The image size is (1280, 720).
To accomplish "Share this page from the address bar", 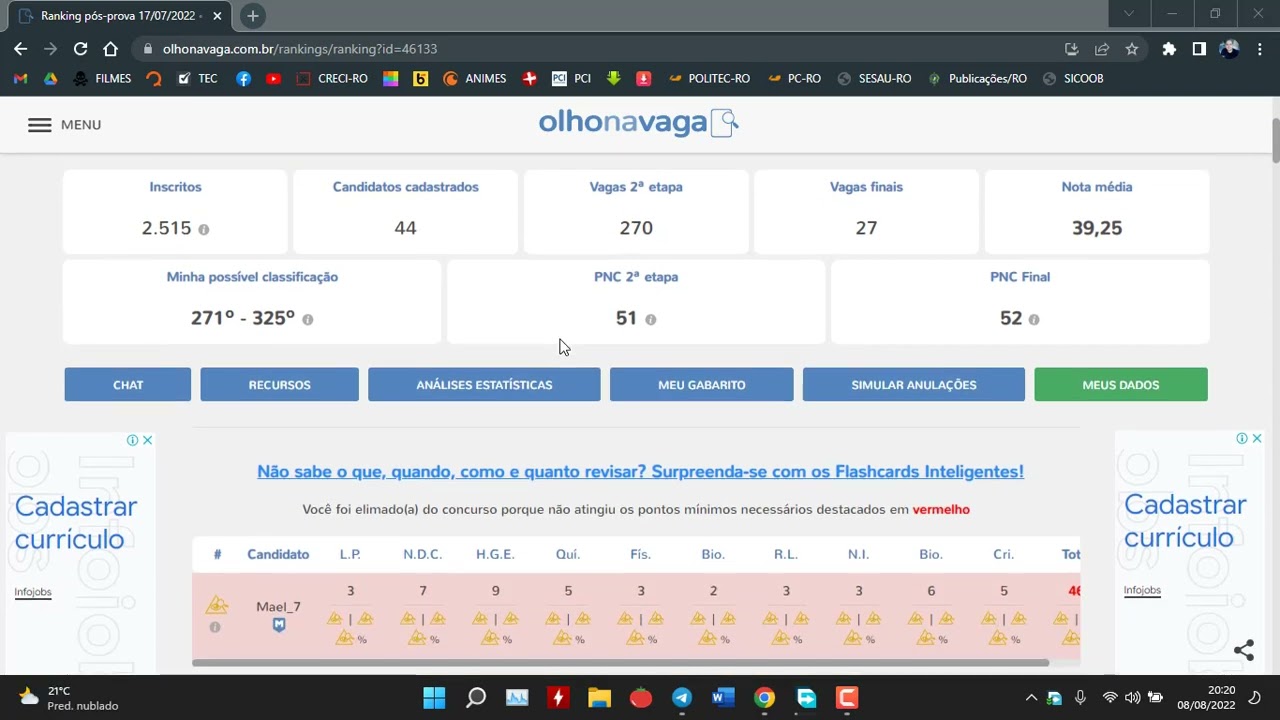I will (x=1102, y=48).
